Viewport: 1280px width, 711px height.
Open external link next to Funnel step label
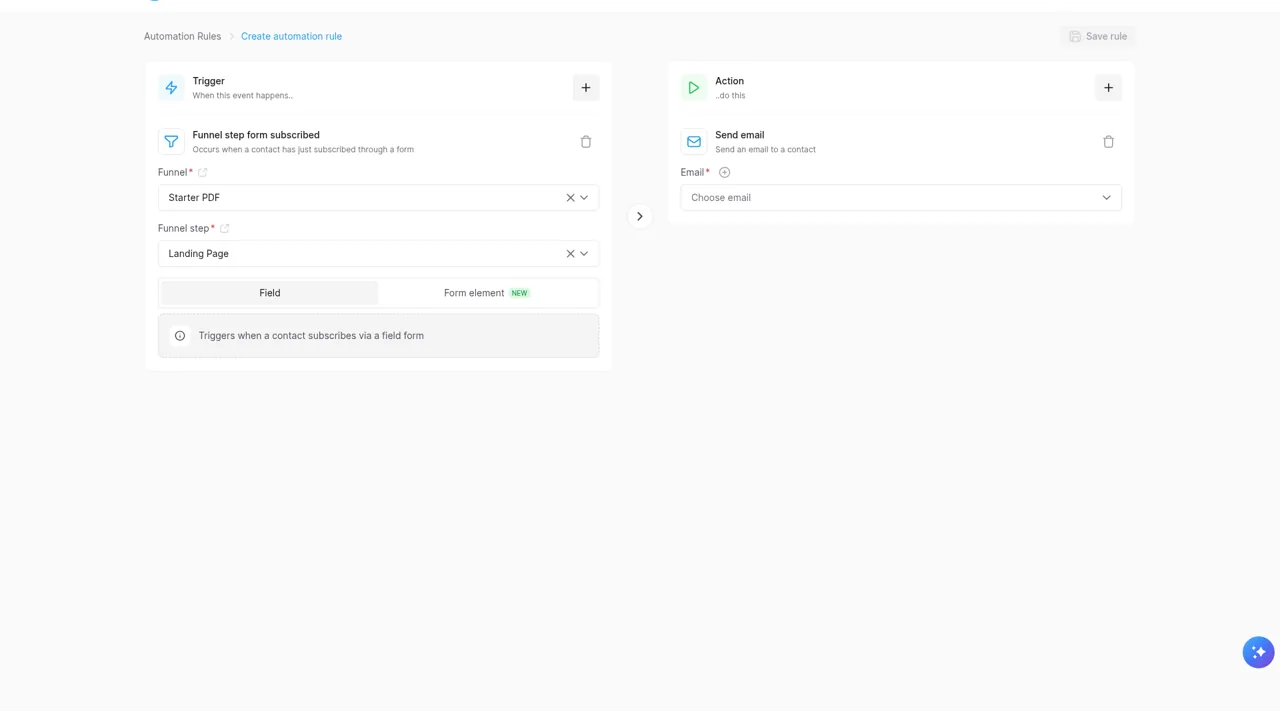(x=225, y=229)
